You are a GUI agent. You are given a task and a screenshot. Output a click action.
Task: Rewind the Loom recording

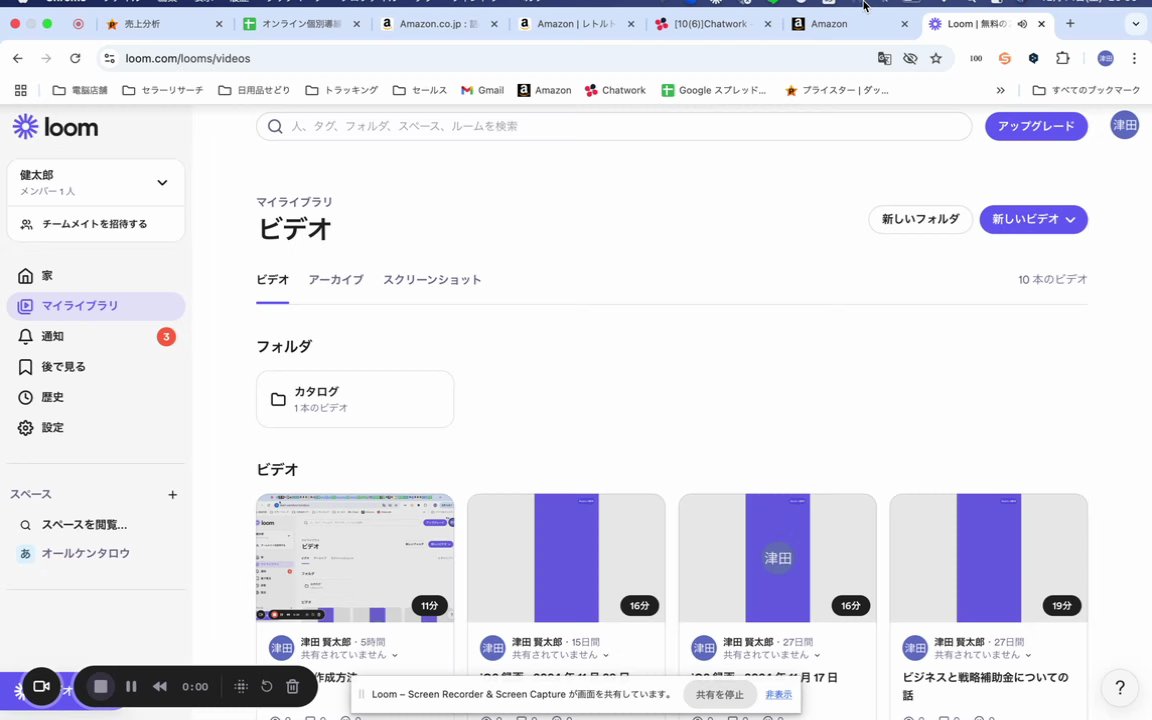(x=159, y=686)
